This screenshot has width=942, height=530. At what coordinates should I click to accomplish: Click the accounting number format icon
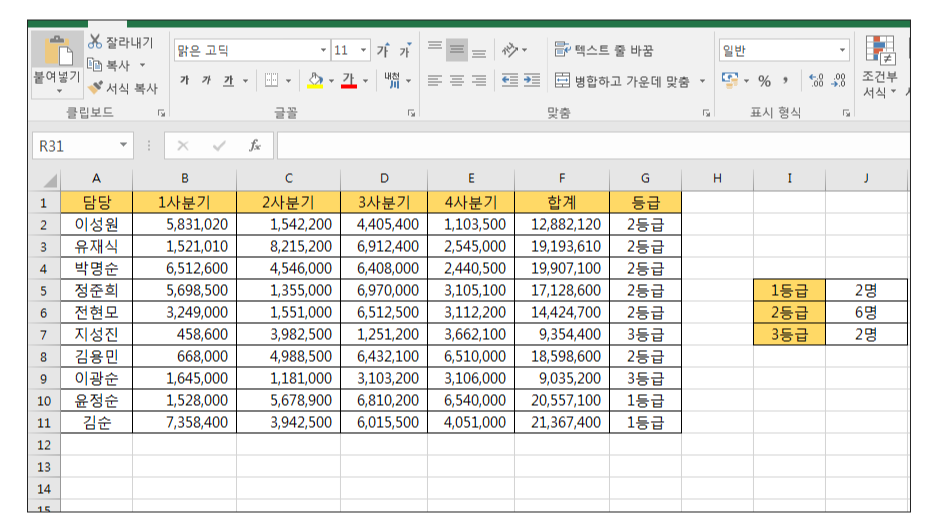tap(730, 80)
